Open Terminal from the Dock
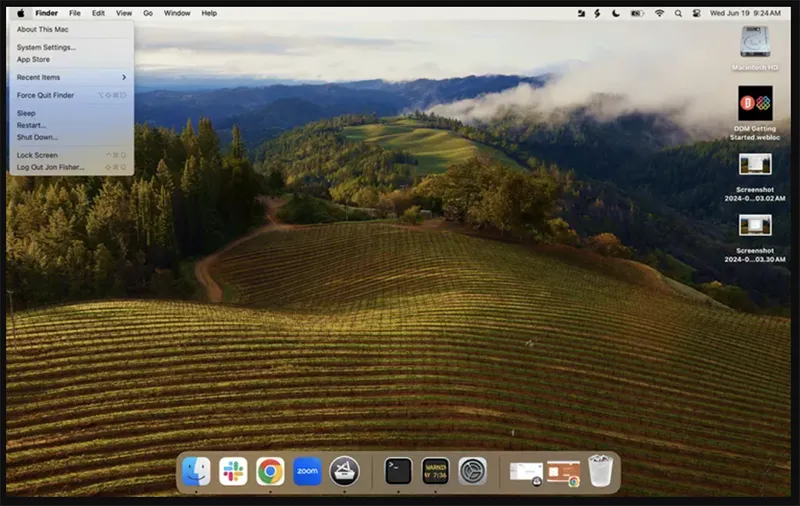The image size is (800, 506). pos(398,471)
